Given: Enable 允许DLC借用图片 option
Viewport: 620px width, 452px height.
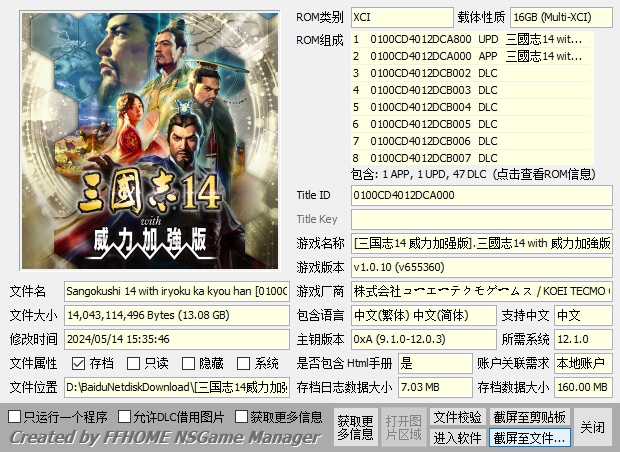Looking at the screenshot, I should click(x=125, y=416).
